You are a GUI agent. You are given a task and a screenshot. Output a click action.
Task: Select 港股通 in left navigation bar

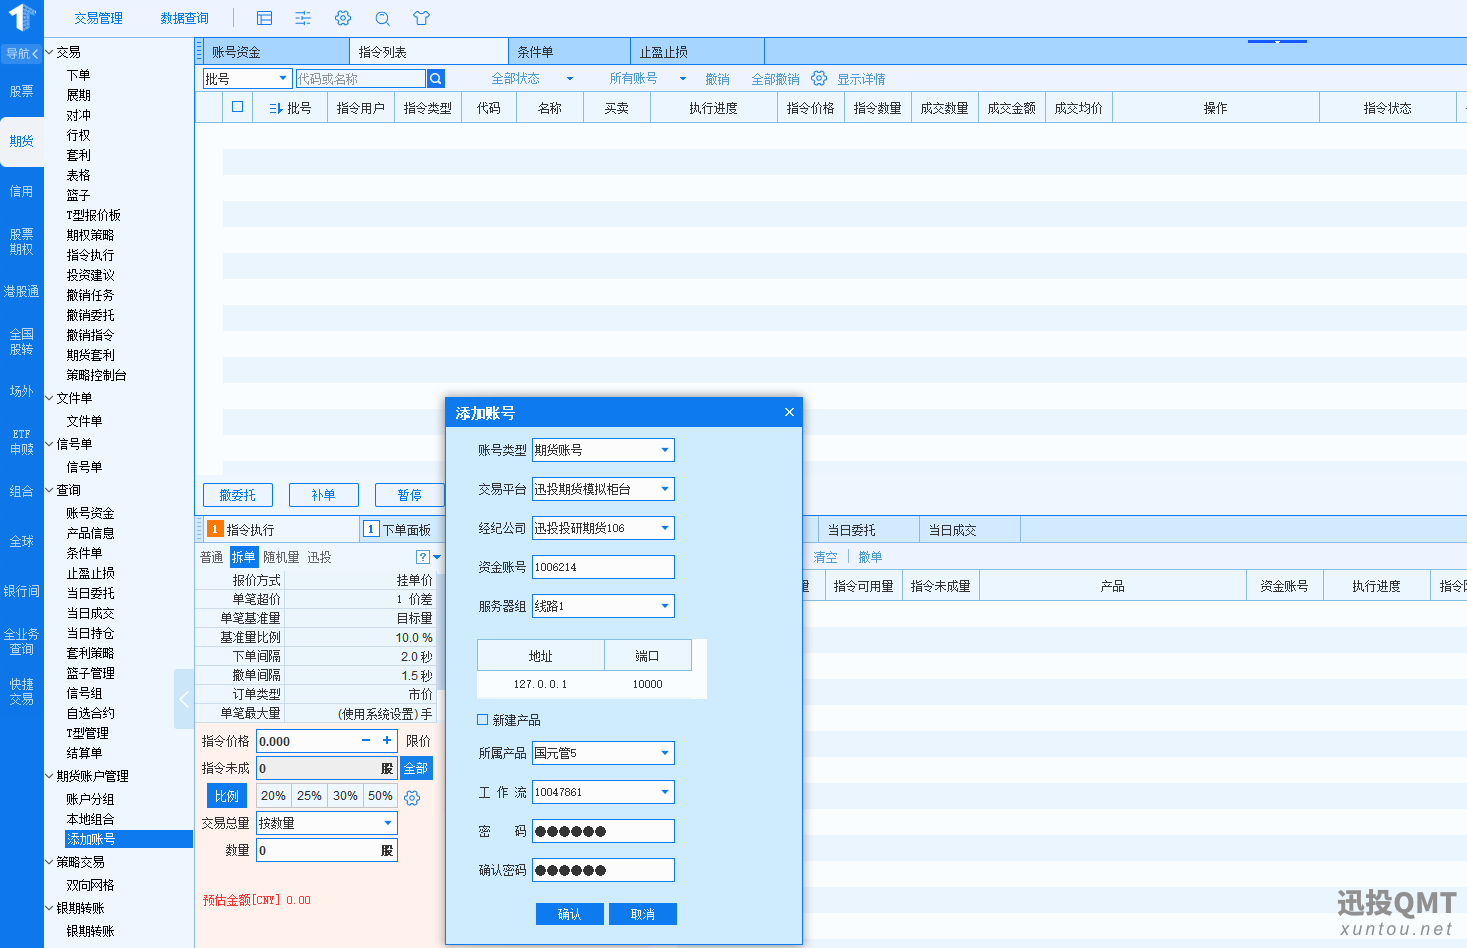22,291
